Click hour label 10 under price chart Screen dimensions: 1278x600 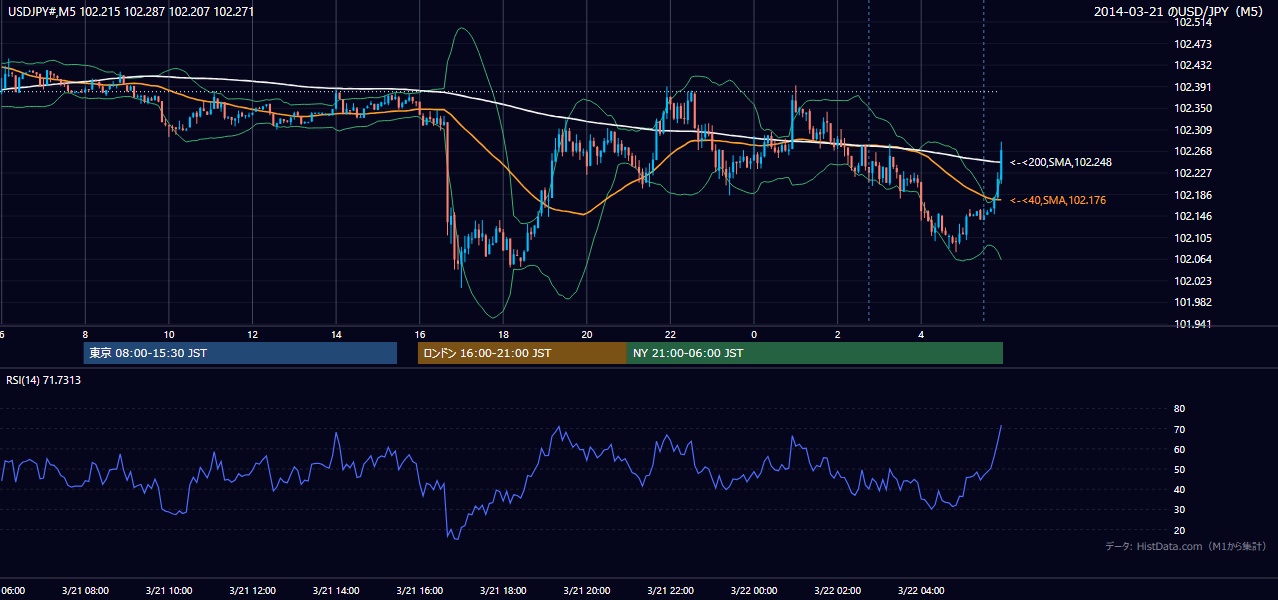pyautogui.click(x=169, y=334)
